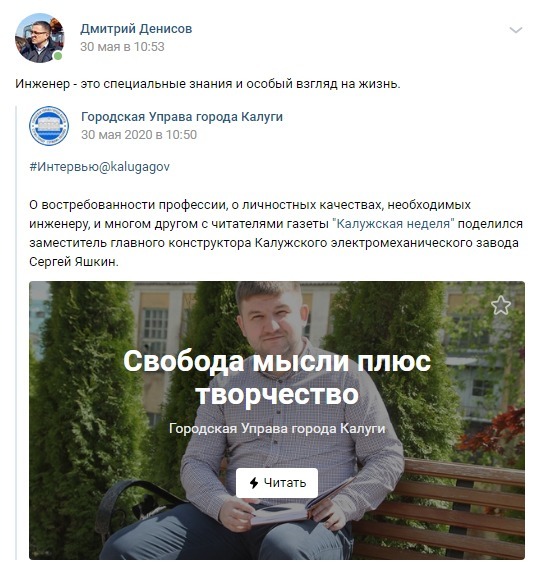Click the man's face in the article cover
The height and width of the screenshot is (566, 536).
point(271,318)
